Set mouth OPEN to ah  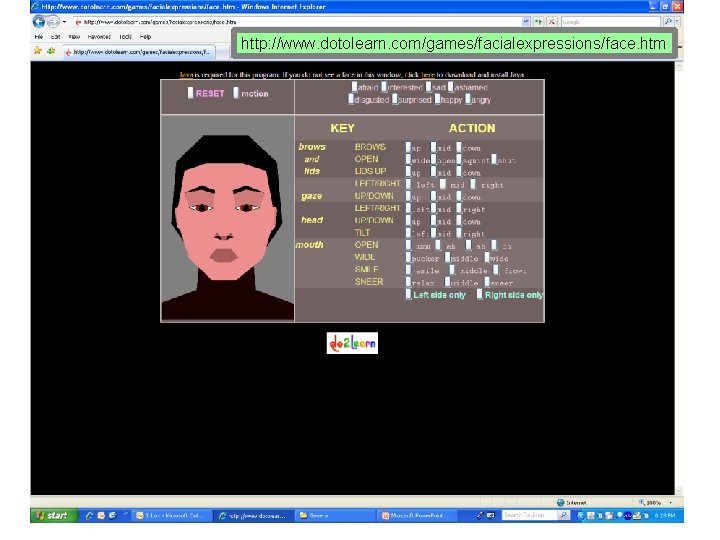click(468, 245)
